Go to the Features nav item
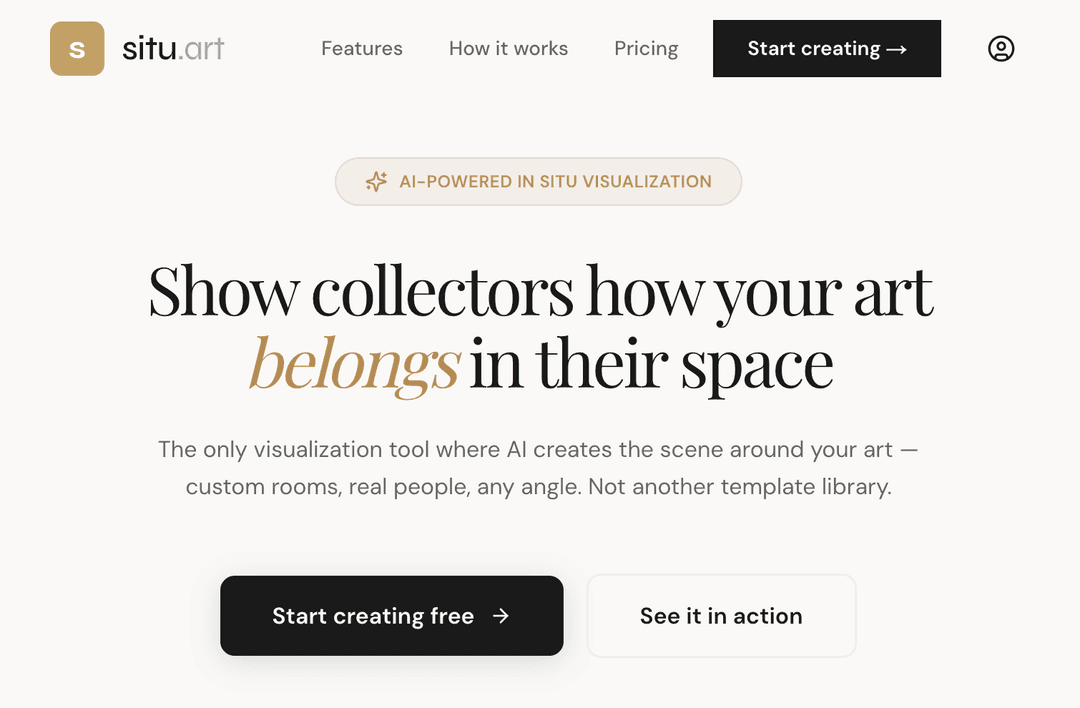 (x=362, y=49)
